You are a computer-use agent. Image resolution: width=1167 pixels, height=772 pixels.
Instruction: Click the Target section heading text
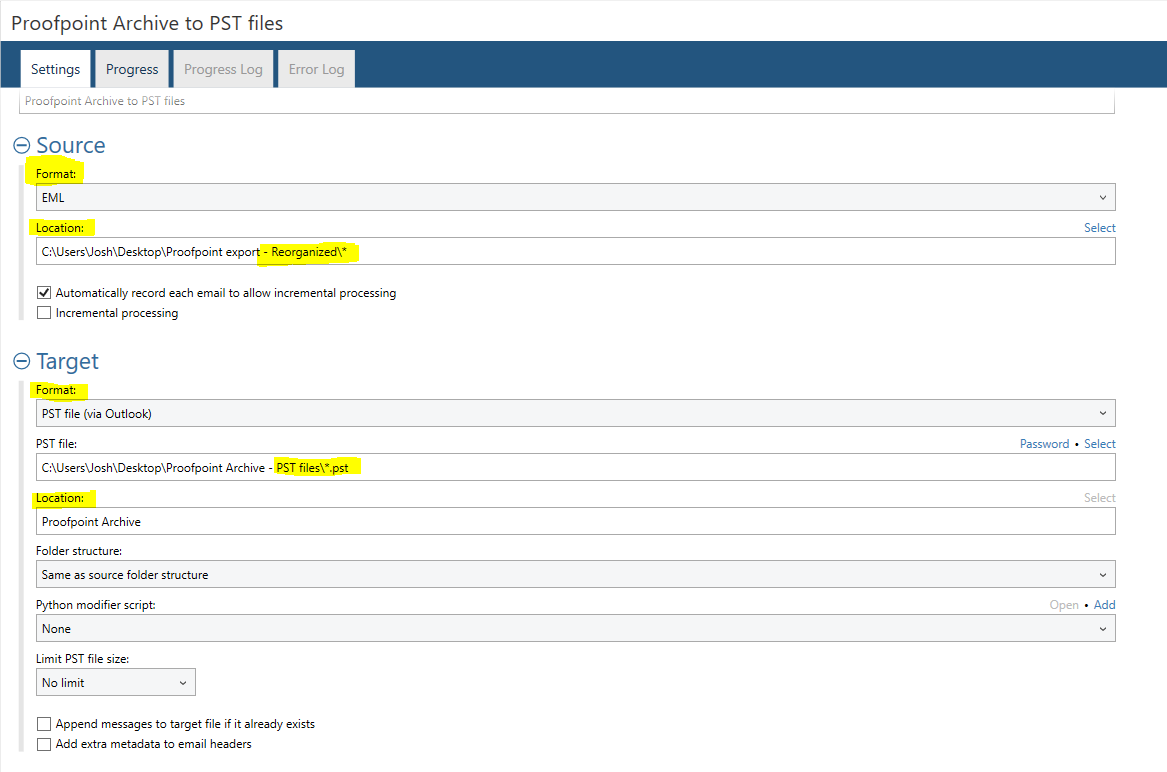pos(67,361)
